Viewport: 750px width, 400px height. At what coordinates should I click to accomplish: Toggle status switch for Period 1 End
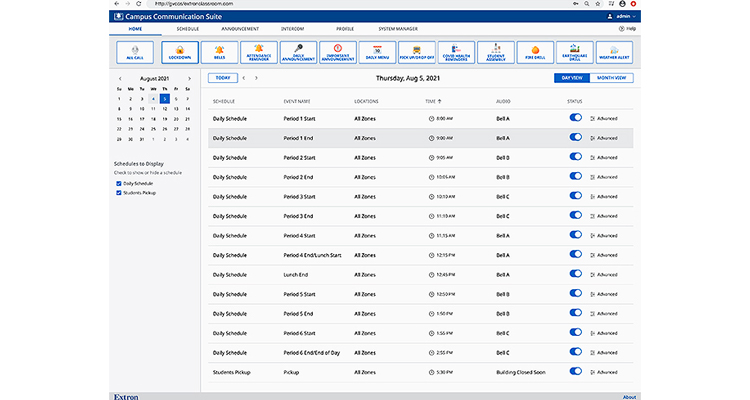click(575, 137)
